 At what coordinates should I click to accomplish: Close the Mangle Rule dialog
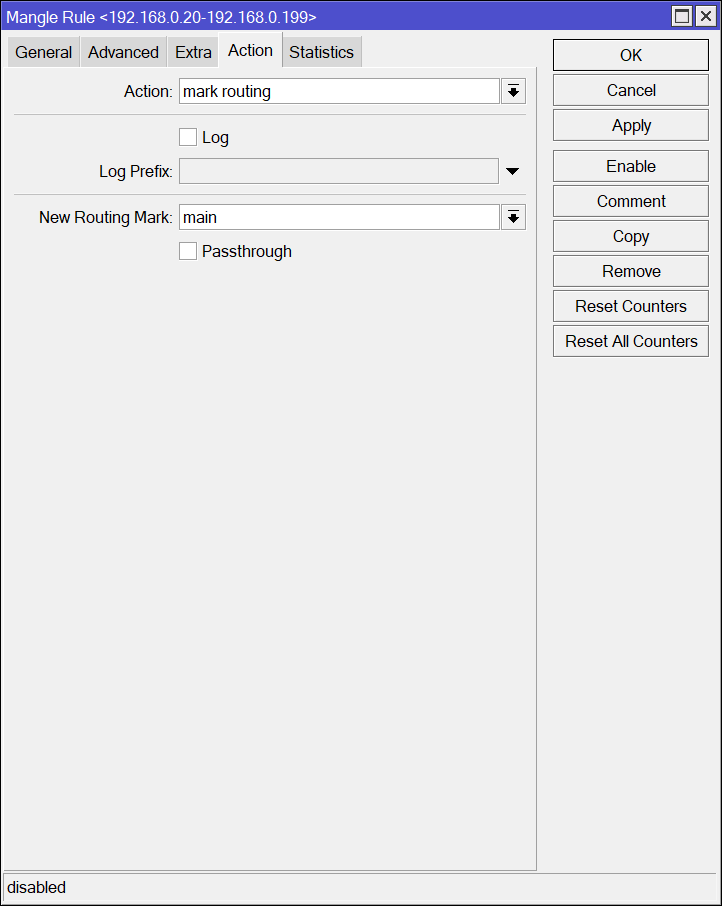(705, 16)
